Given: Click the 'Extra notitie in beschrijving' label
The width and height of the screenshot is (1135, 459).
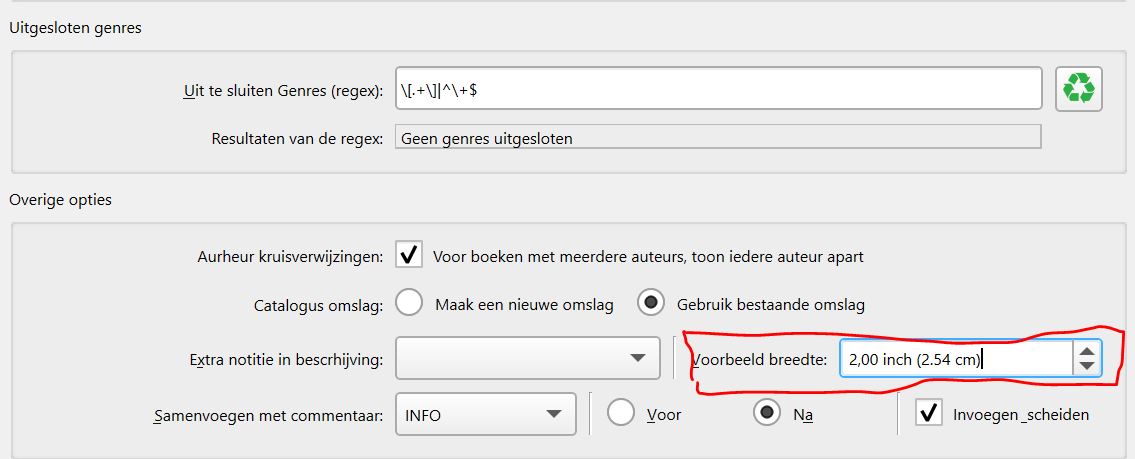Looking at the screenshot, I should point(286,359).
